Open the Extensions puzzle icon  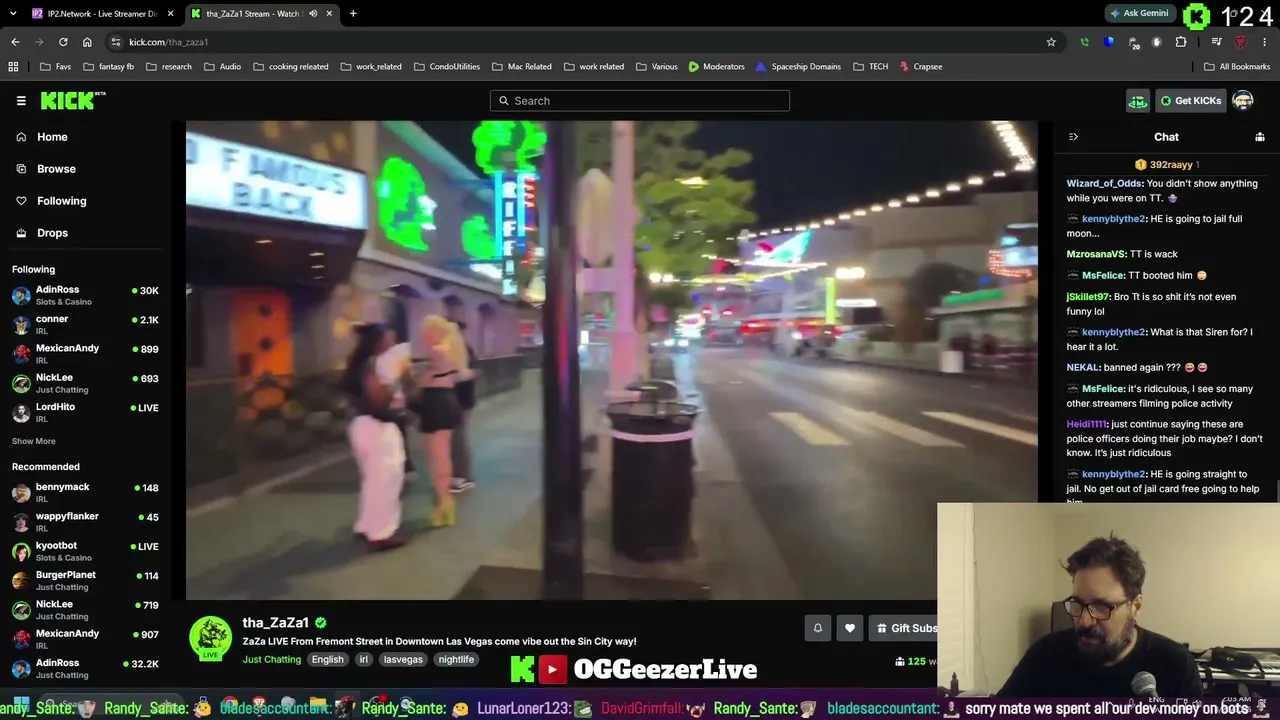pyautogui.click(x=1181, y=42)
